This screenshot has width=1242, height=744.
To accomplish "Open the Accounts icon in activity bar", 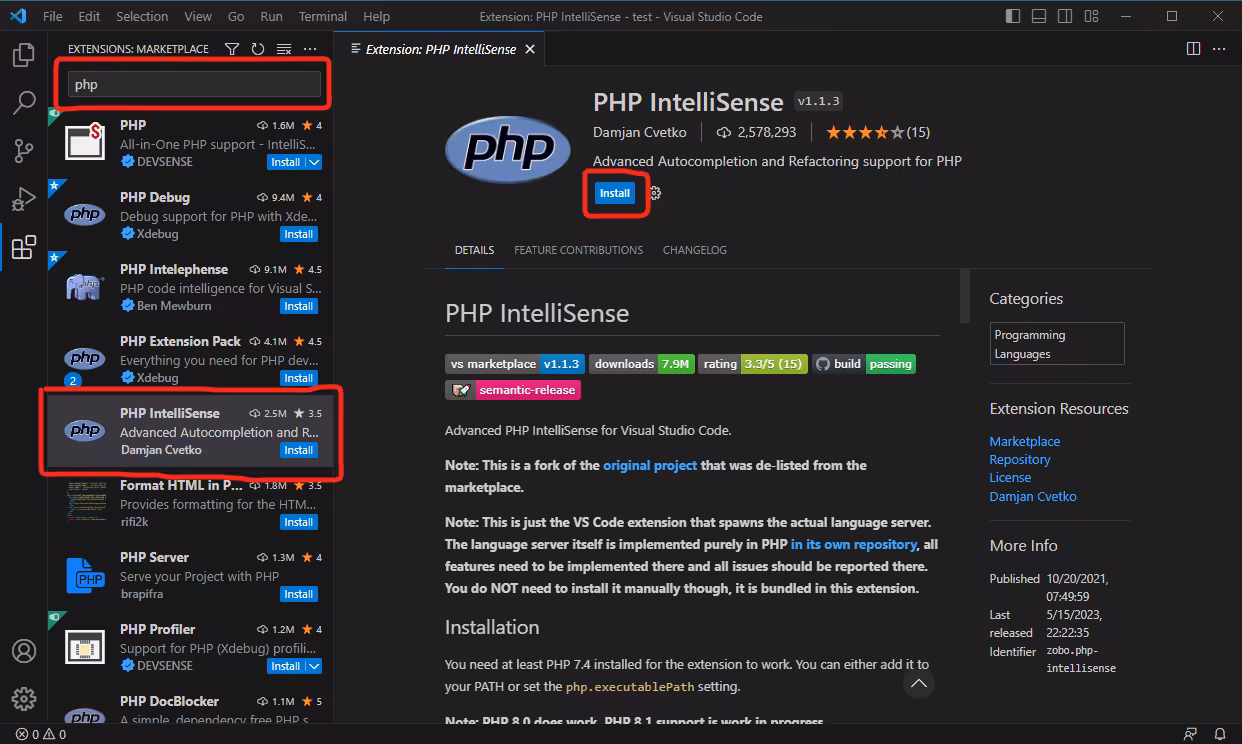I will (24, 651).
